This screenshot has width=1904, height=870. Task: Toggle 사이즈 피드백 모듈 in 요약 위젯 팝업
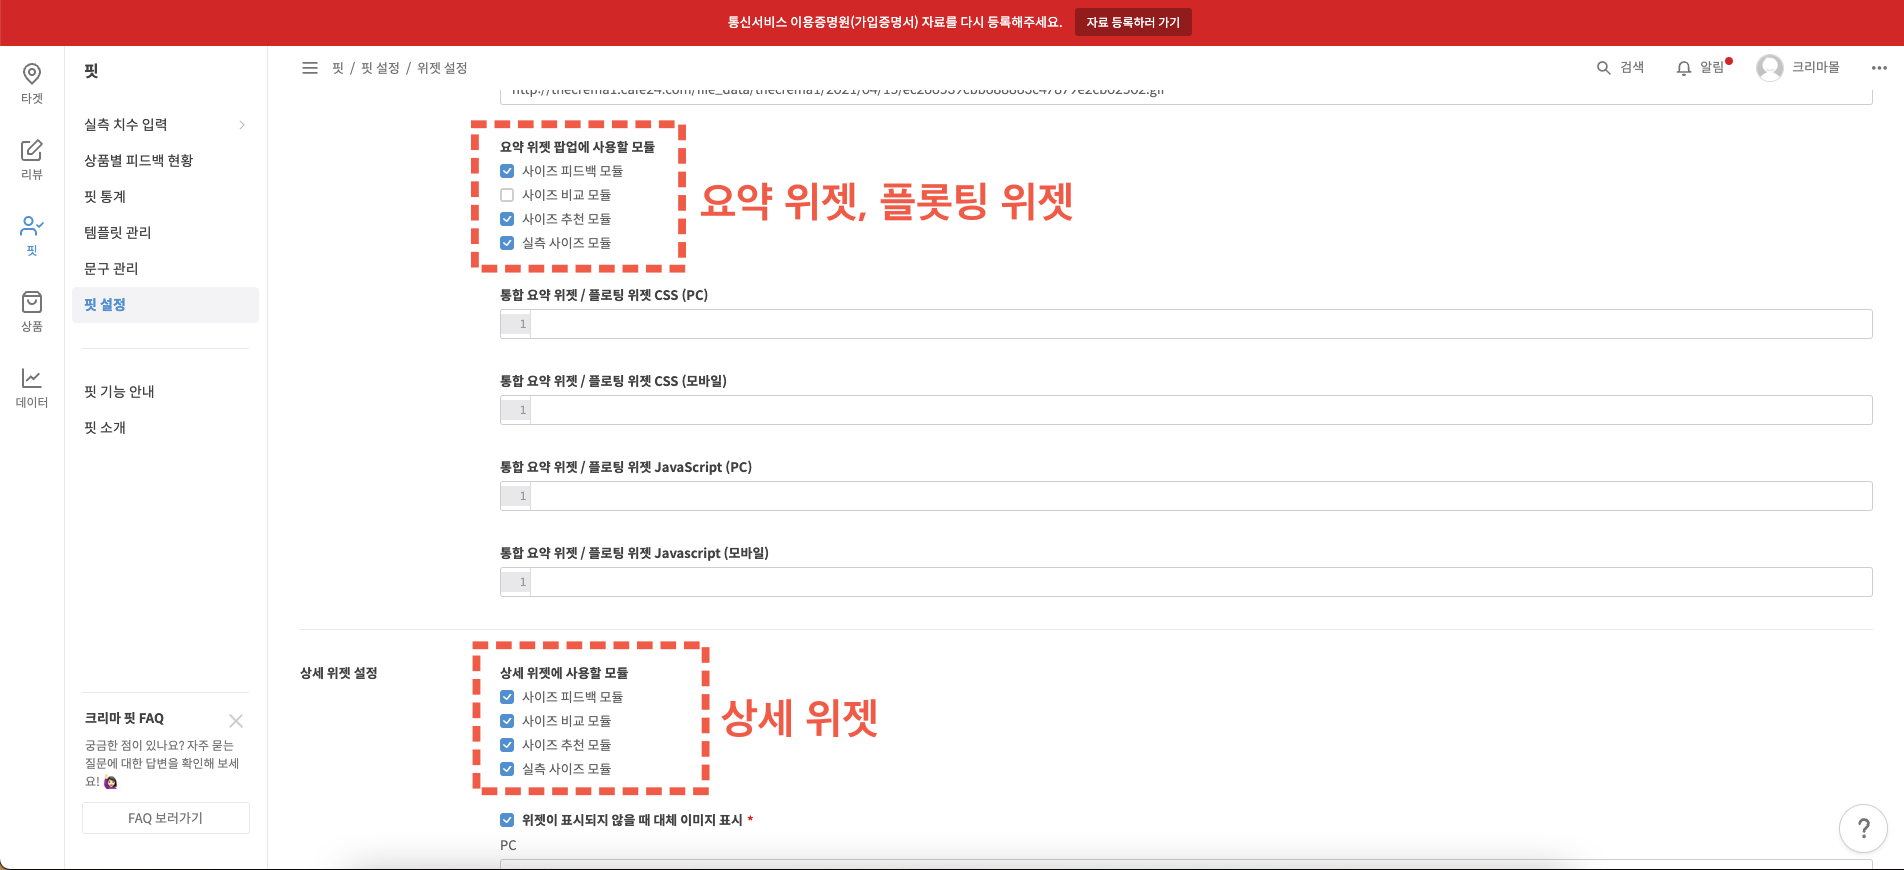[507, 171]
